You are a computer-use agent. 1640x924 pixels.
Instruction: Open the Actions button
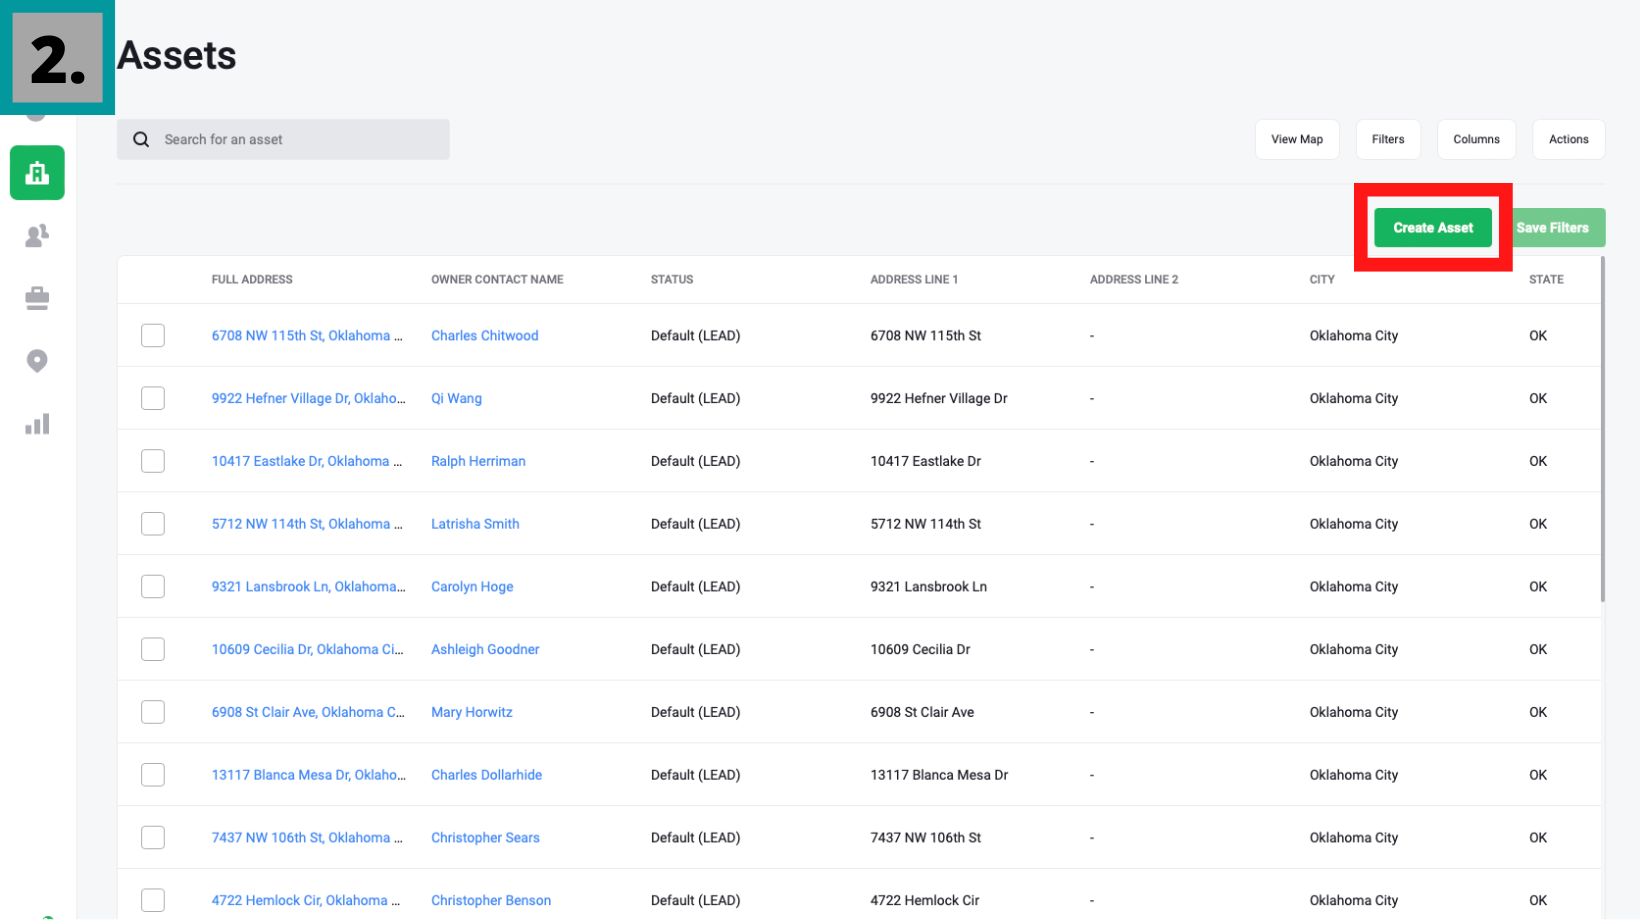(1568, 140)
